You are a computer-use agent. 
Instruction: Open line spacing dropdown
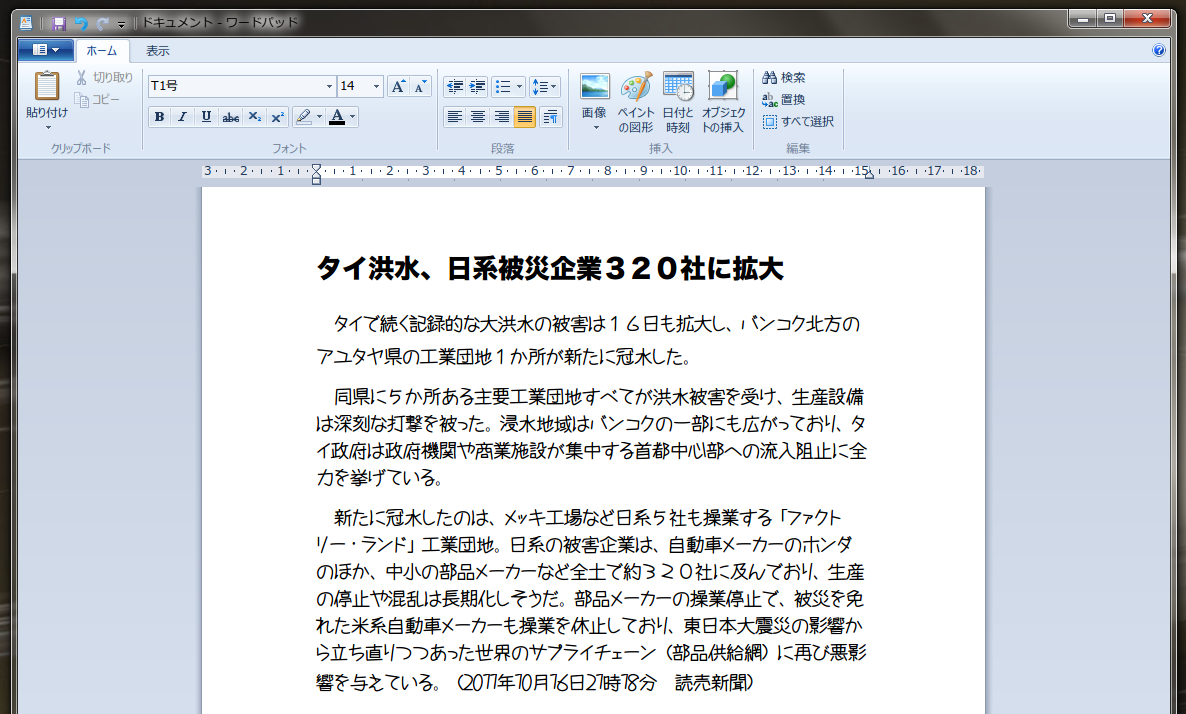544,87
